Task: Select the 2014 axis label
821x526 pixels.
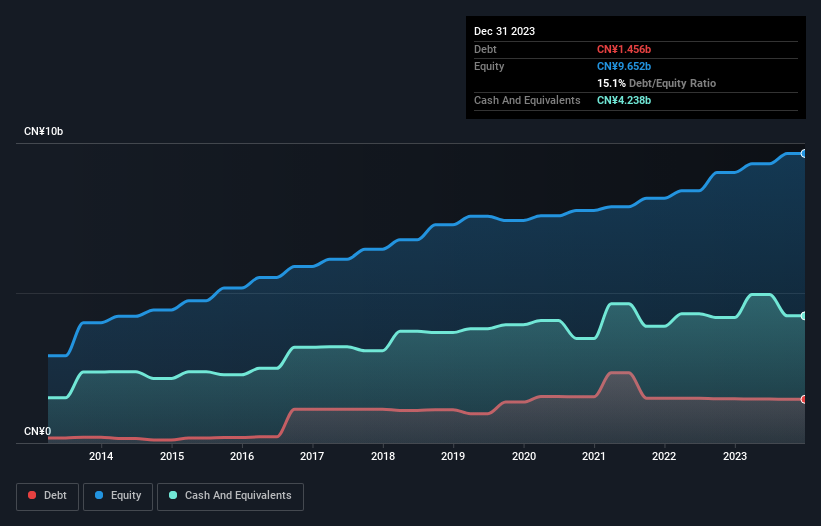Action: tap(101, 456)
